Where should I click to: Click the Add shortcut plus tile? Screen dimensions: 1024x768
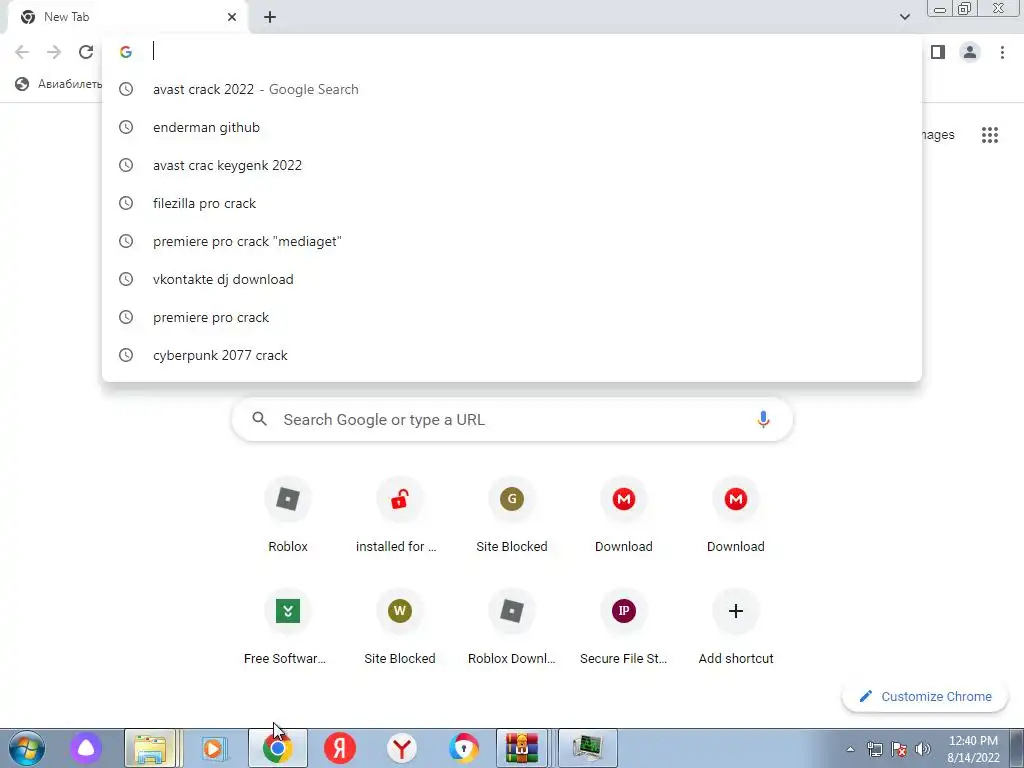[x=735, y=627]
